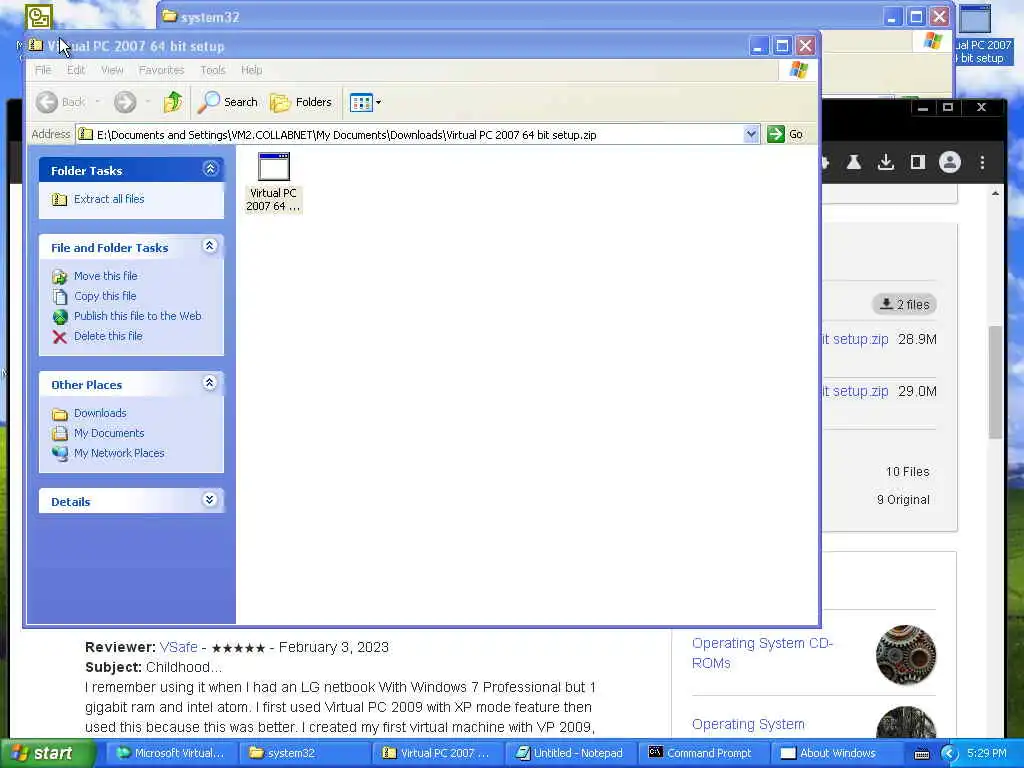Expand hidden system tray icons arrow

click(x=949, y=753)
